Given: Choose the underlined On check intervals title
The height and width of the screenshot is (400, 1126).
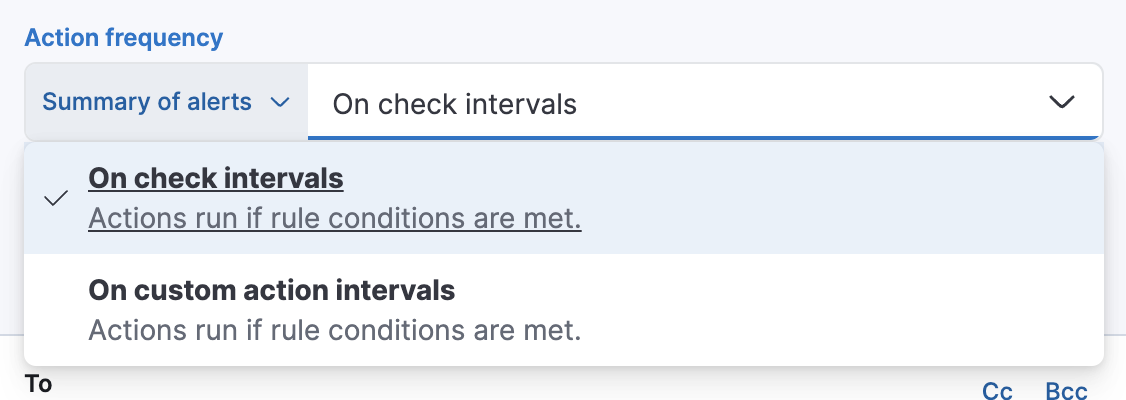Looking at the screenshot, I should pyautogui.click(x=216, y=178).
